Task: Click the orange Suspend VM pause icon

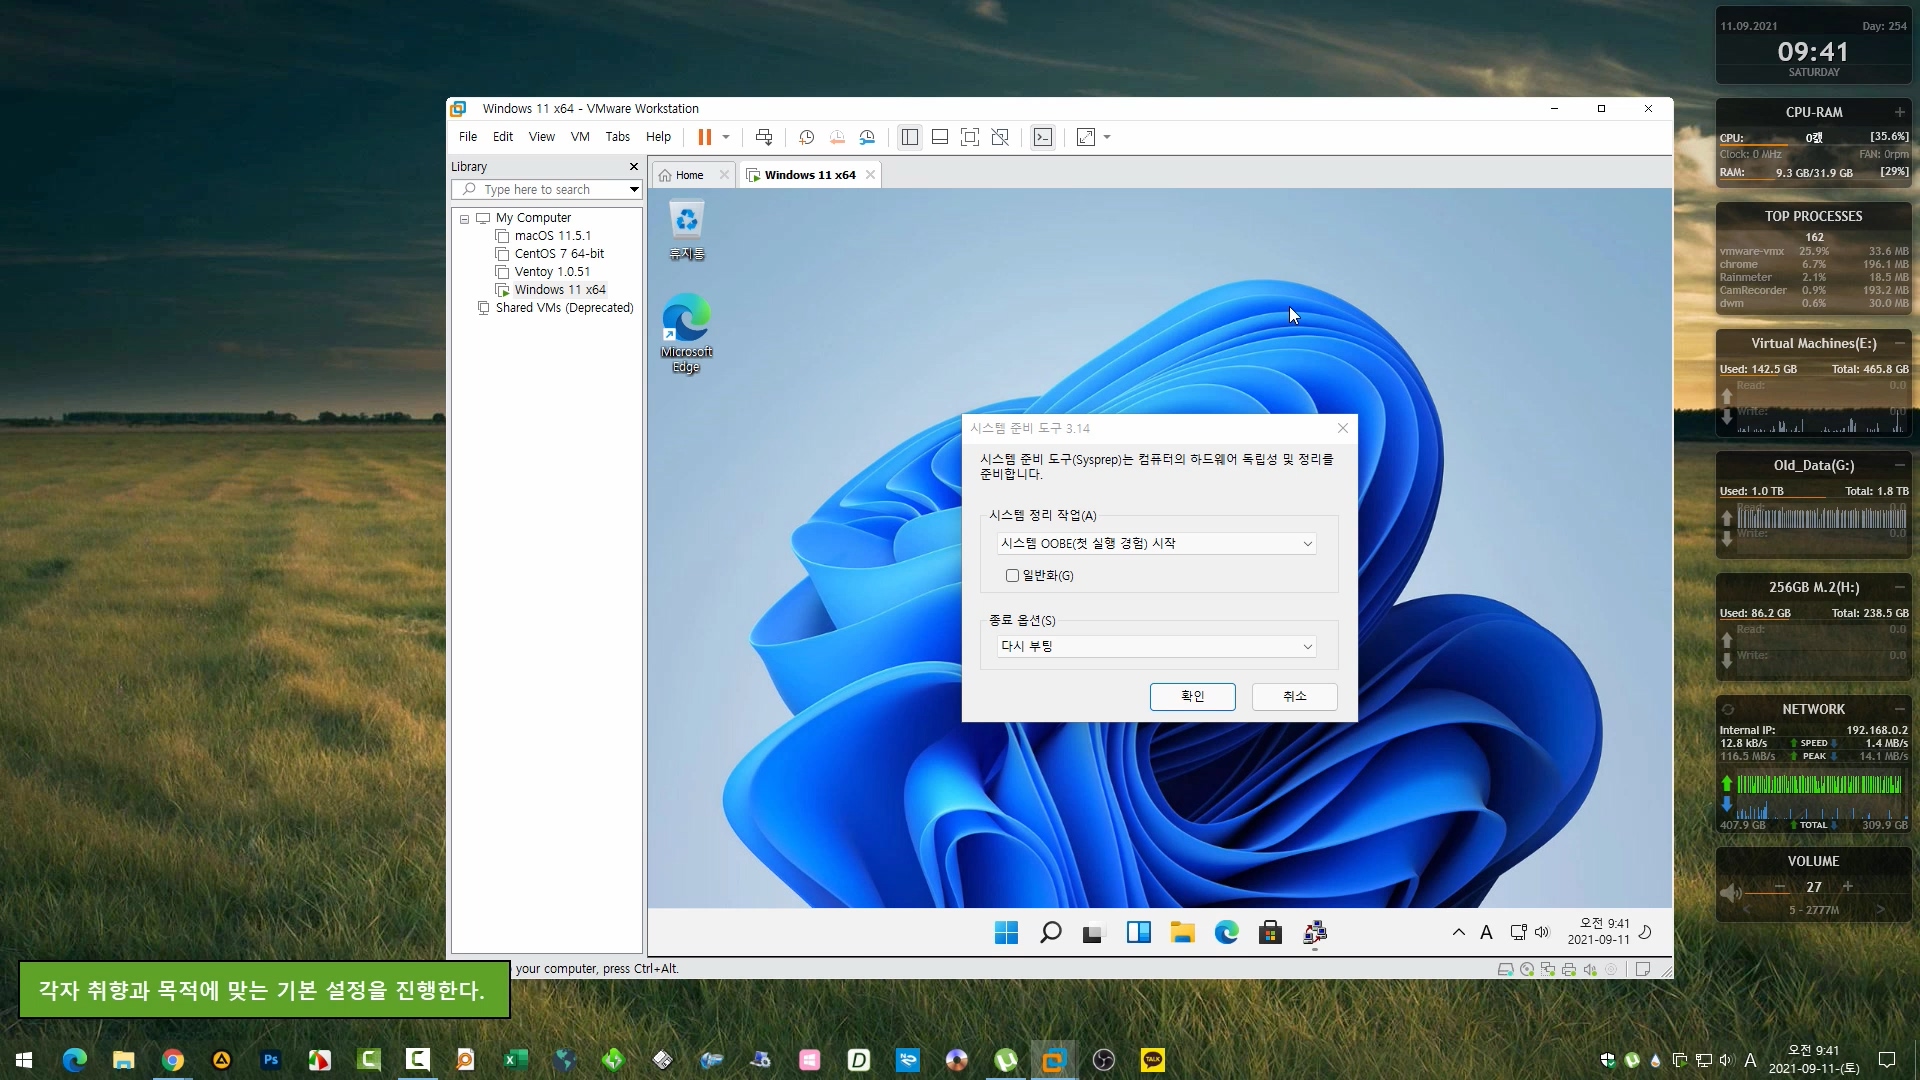Action: (x=704, y=137)
